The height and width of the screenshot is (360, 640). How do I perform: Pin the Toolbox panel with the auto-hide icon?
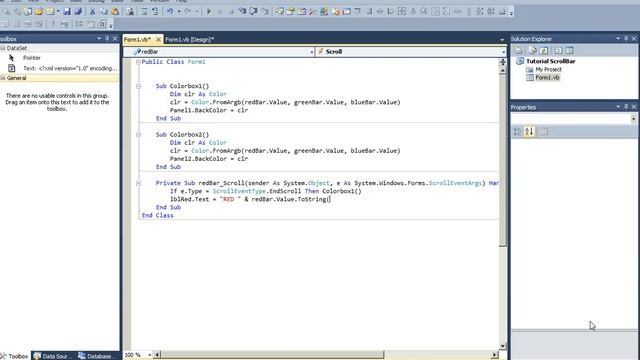click(107, 38)
